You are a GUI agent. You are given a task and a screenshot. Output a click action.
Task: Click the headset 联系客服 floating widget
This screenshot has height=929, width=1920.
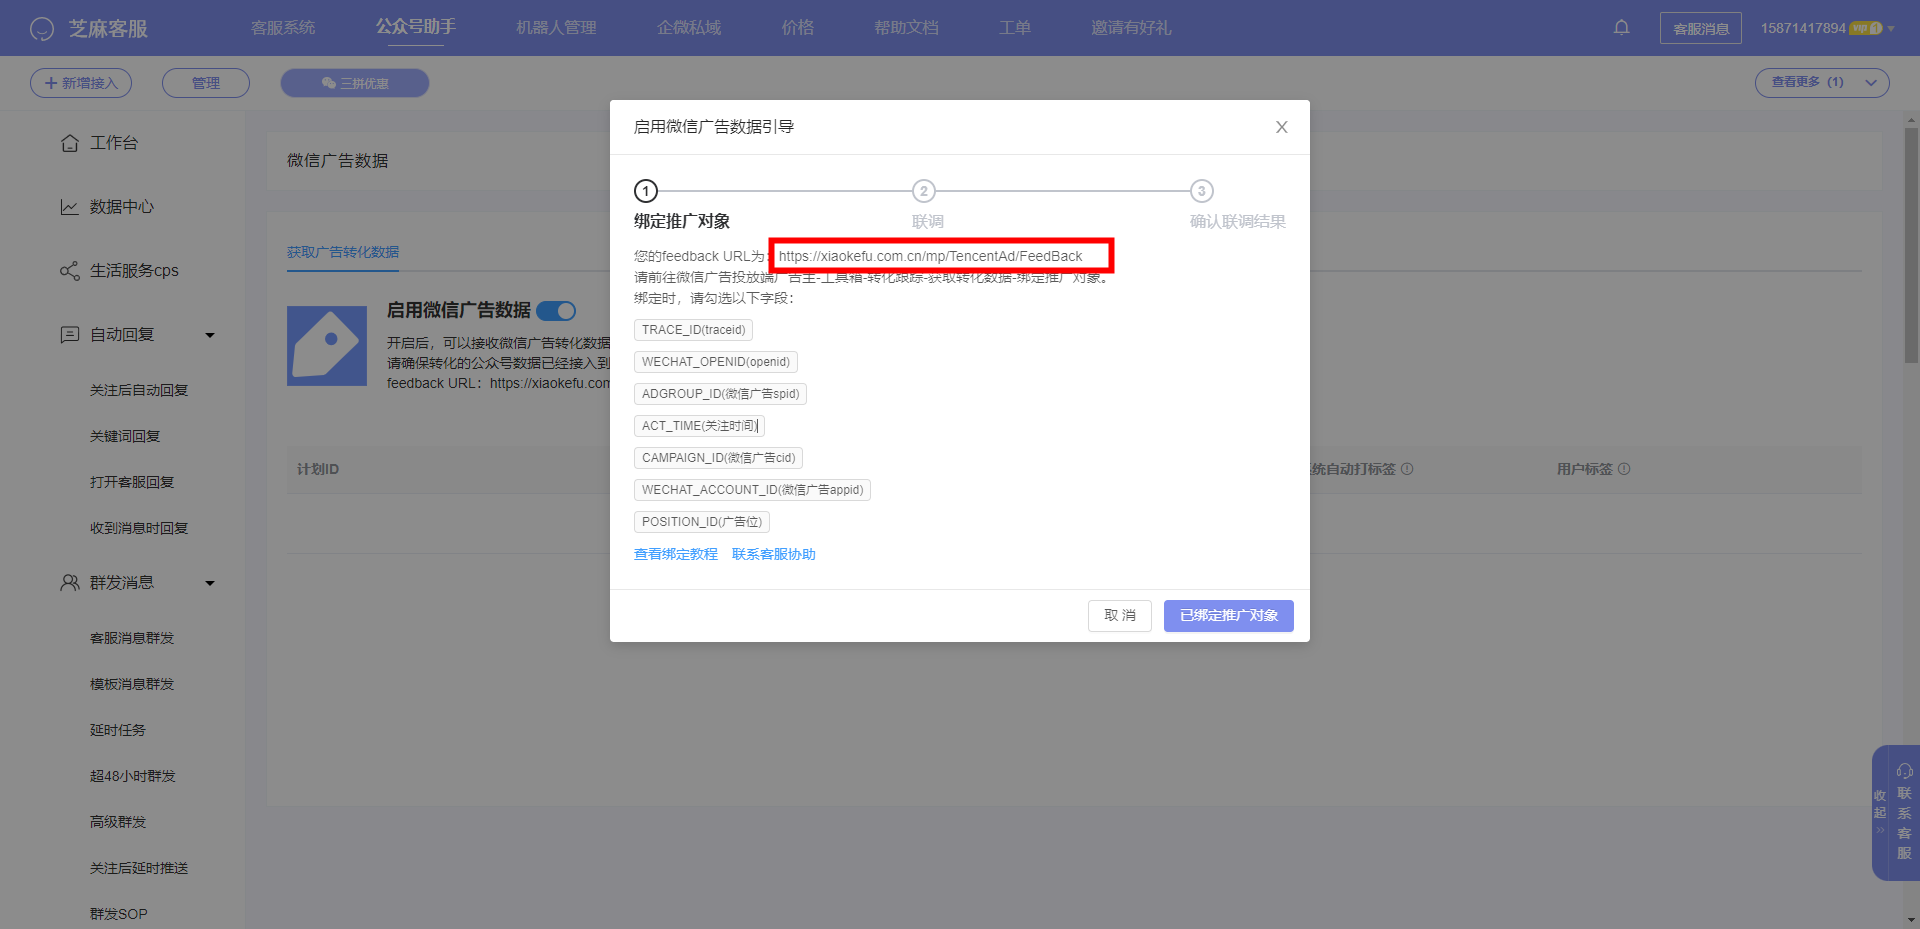pos(1904,812)
